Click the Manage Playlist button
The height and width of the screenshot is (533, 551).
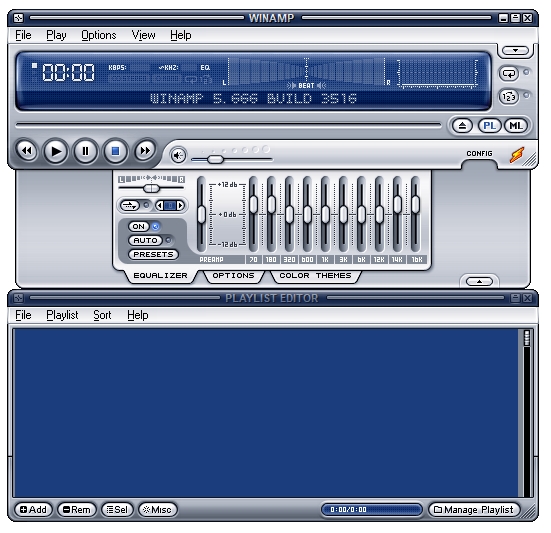tap(474, 509)
